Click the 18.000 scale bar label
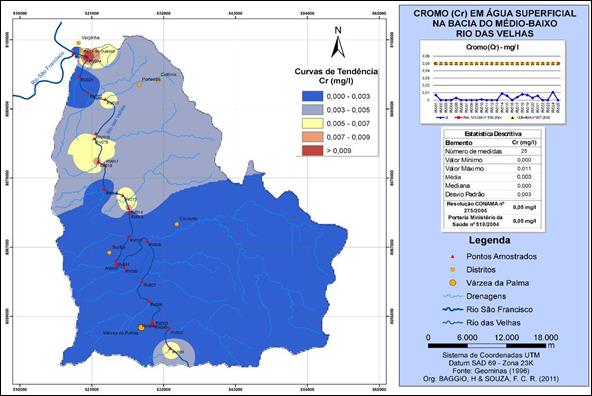The height and width of the screenshot is (396, 592). 545,337
